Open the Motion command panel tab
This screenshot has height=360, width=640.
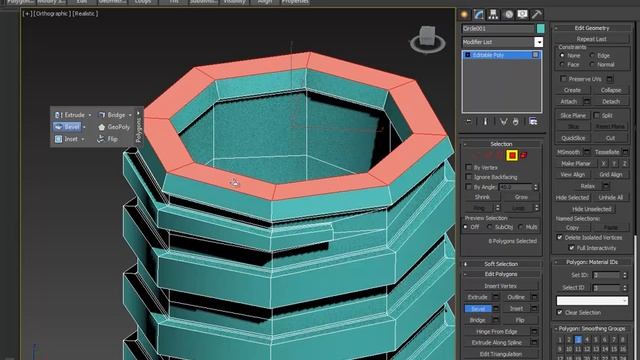click(508, 15)
